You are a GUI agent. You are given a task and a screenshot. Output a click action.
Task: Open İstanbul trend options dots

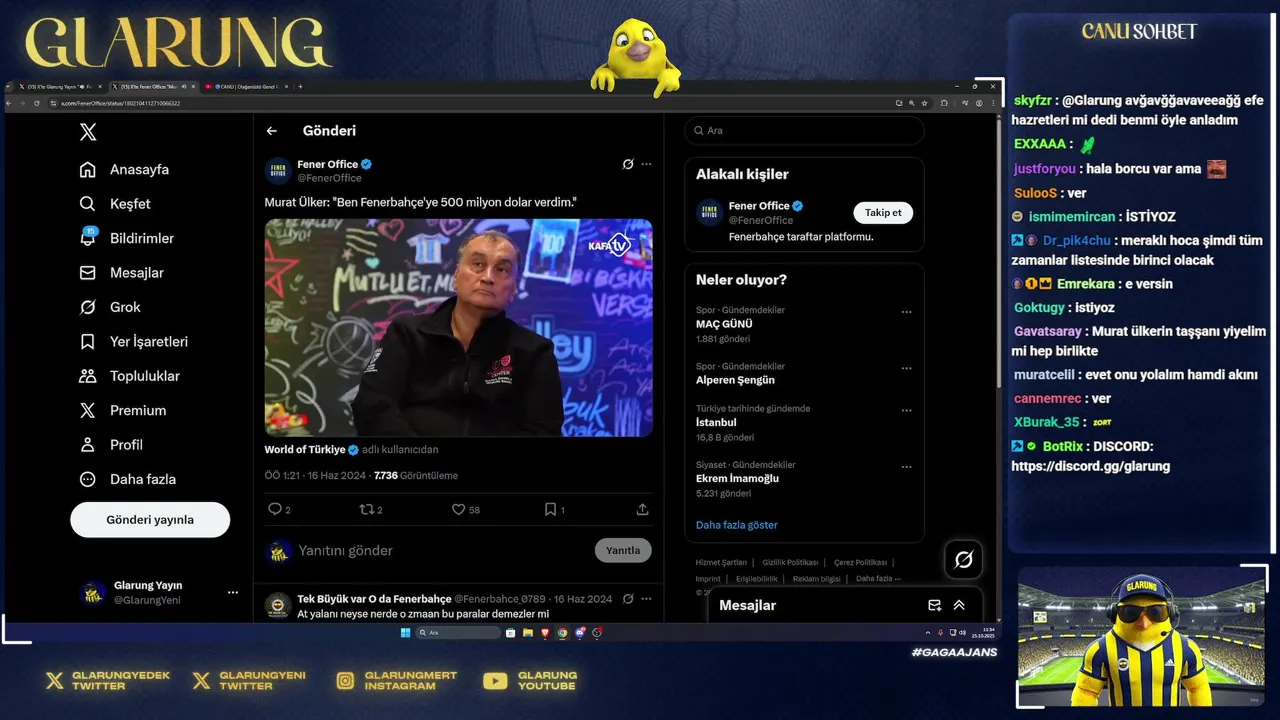pyautogui.click(x=906, y=410)
